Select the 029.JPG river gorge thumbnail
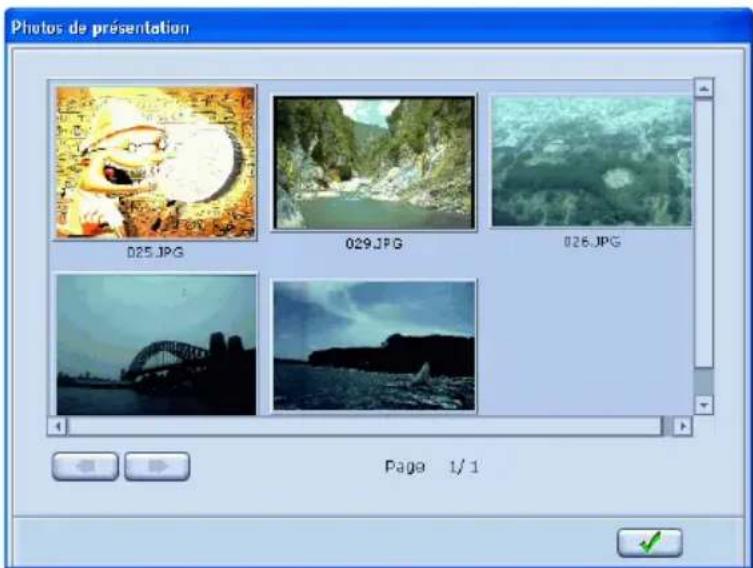 pyautogui.click(x=374, y=163)
